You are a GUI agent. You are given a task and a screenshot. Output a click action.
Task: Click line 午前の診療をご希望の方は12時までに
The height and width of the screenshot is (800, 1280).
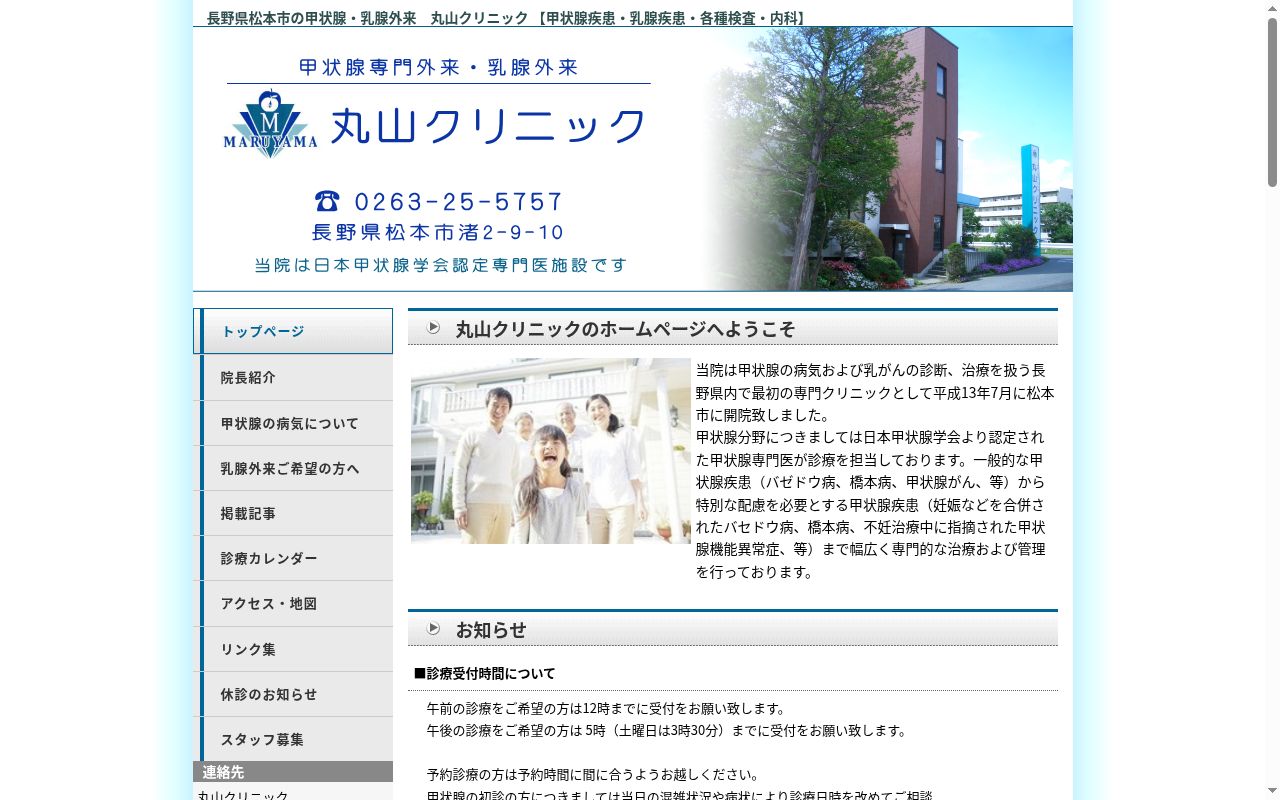pos(606,708)
